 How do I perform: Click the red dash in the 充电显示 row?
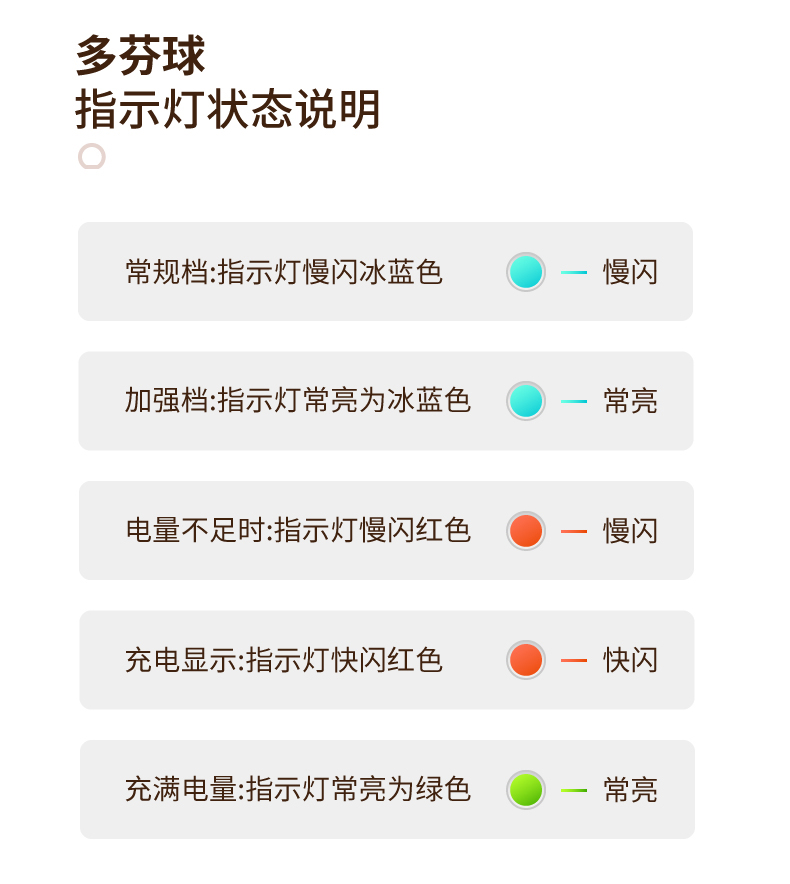pos(574,660)
